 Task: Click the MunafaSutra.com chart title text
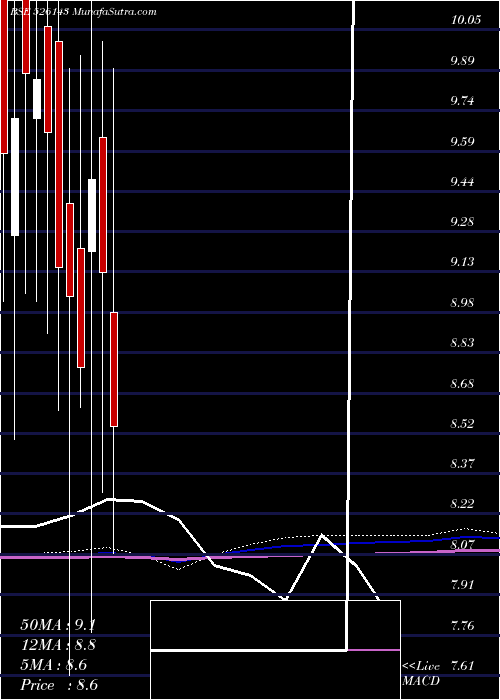point(114,12)
